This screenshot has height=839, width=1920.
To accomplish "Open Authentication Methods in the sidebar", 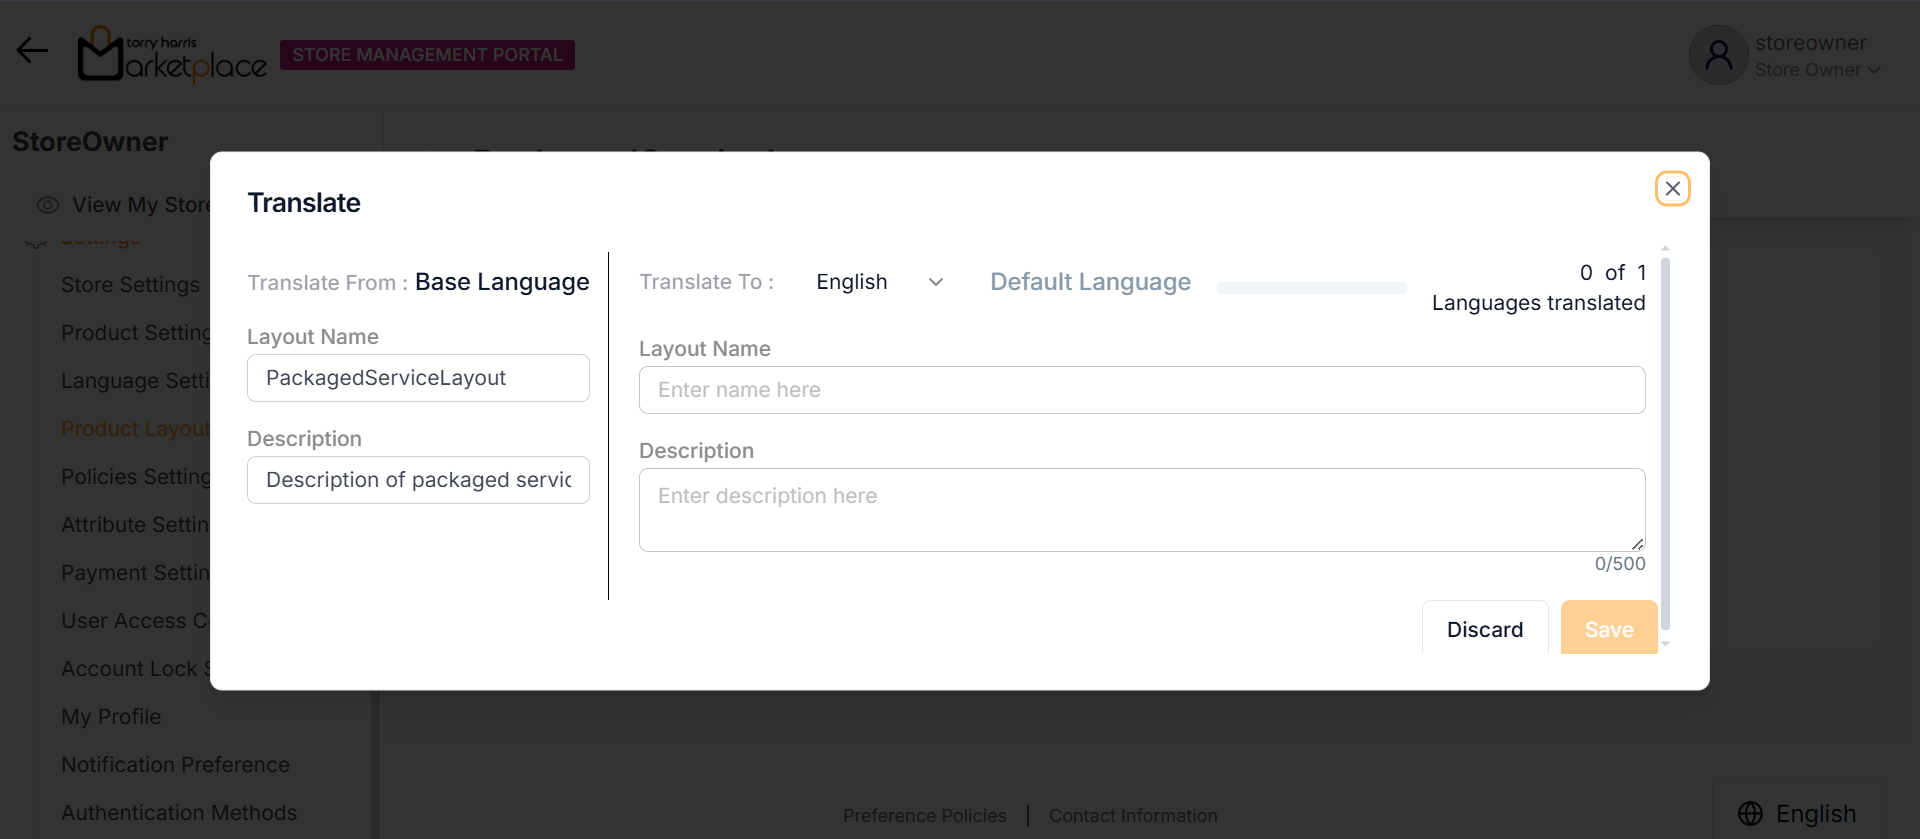I will pyautogui.click(x=179, y=813).
